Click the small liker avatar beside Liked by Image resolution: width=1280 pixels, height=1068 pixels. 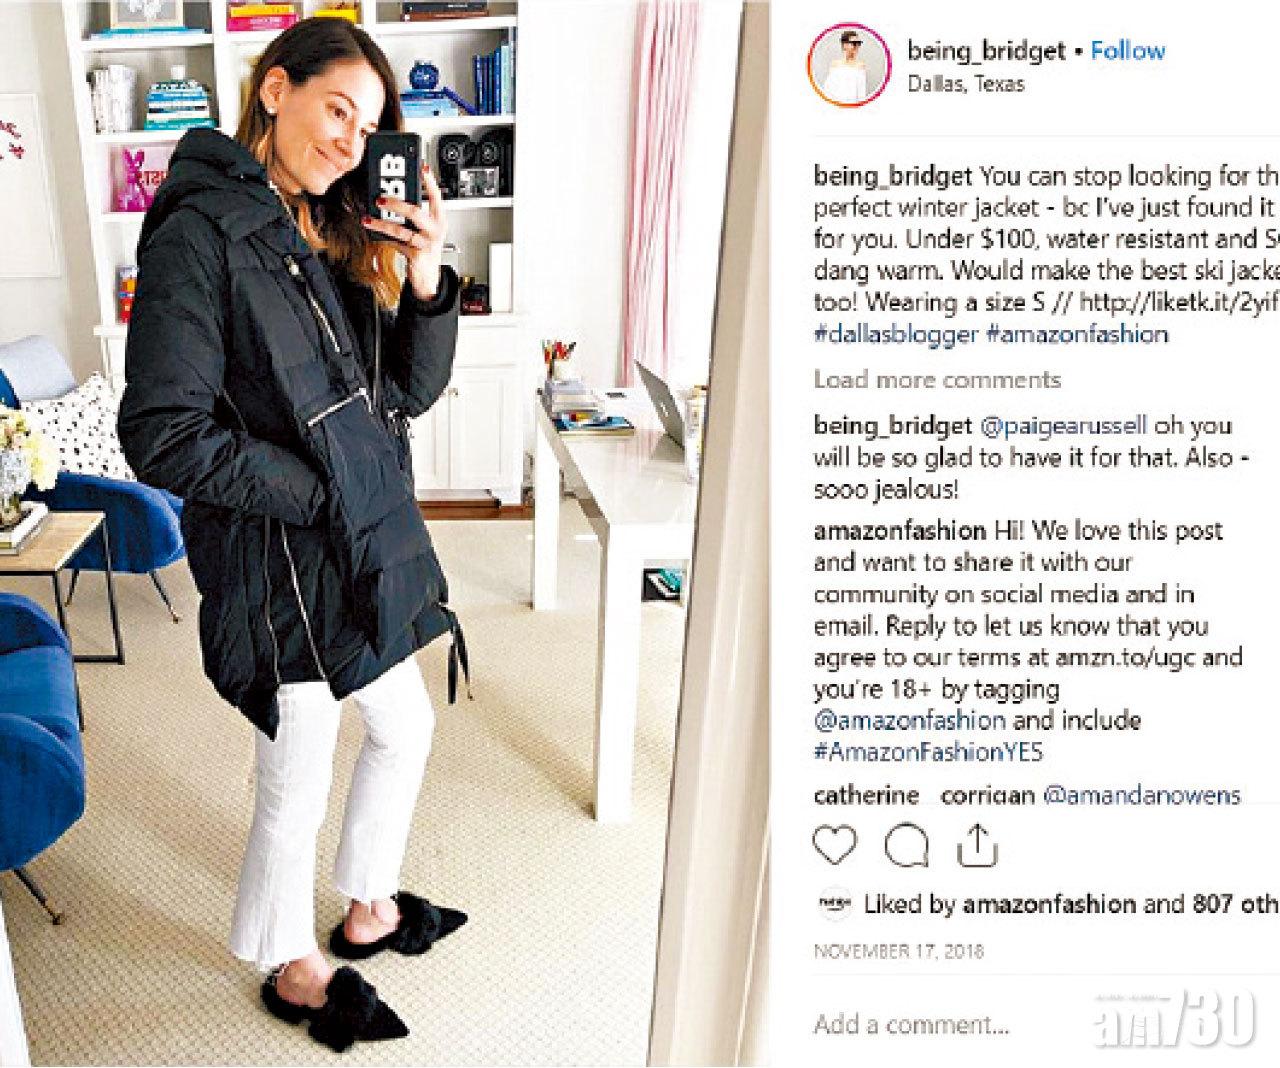(835, 903)
